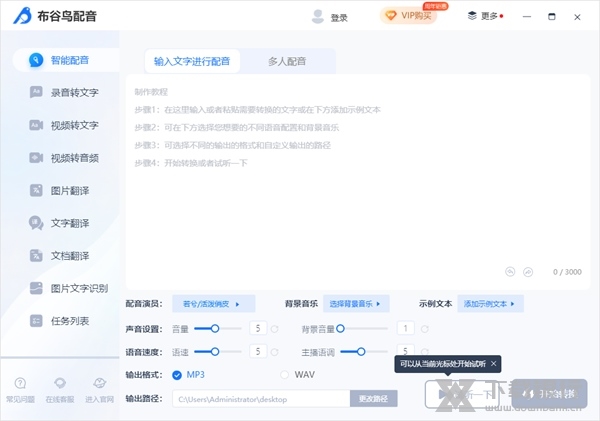
Task: Switch to the 输入文字进行配音 tab
Action: point(192,61)
